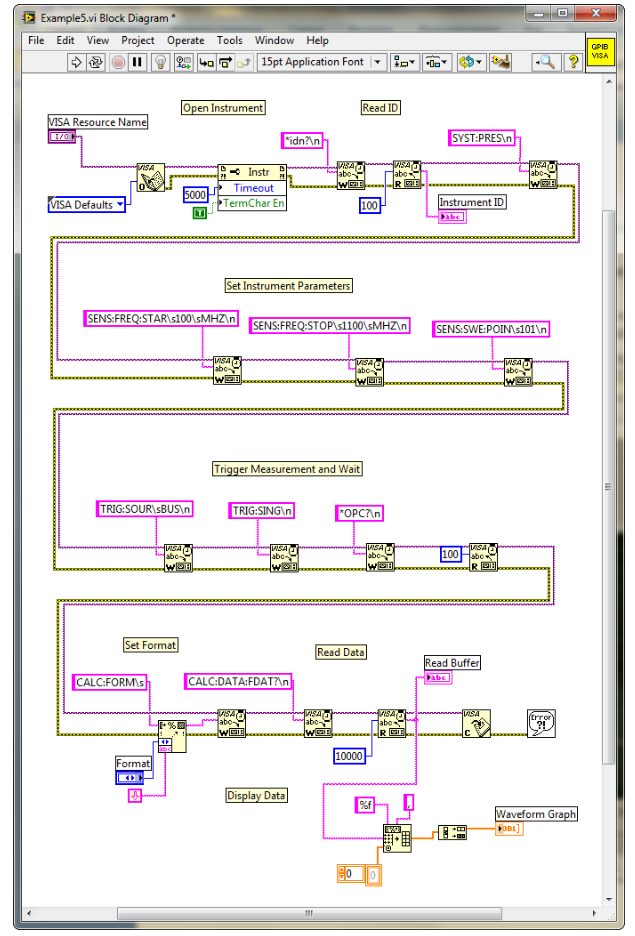635x936 pixels.
Task: Toggle the green True boolean constant
Action: [x=200, y=213]
